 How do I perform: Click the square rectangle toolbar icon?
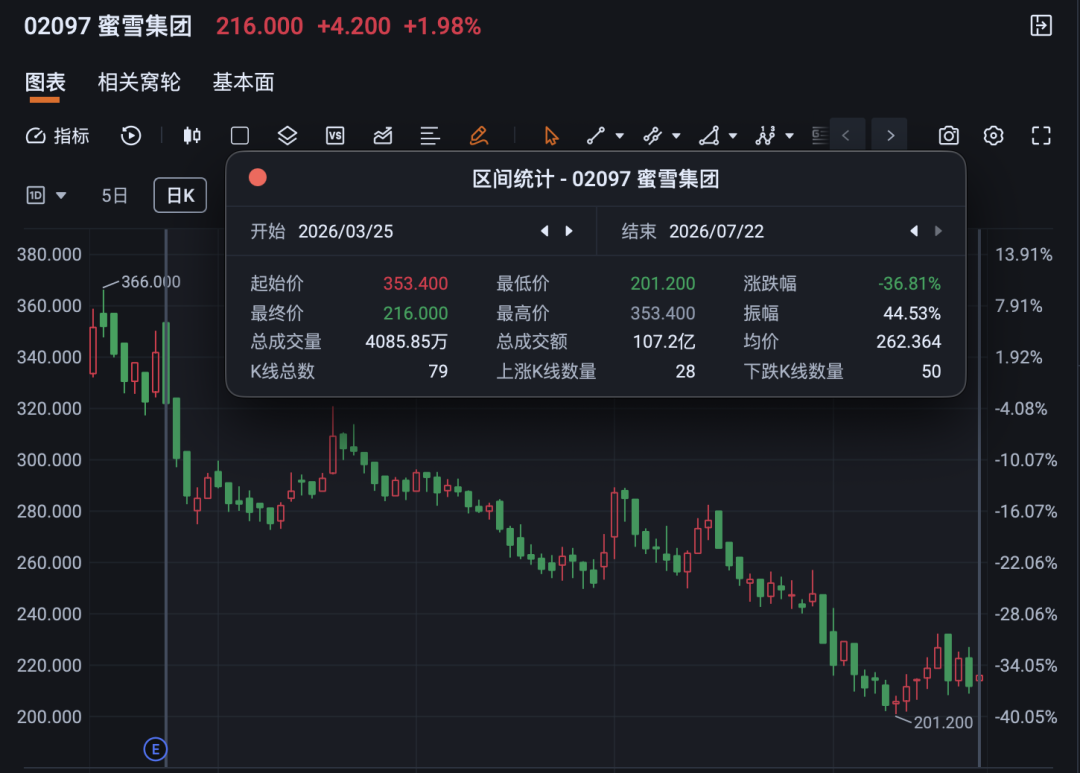pos(240,136)
